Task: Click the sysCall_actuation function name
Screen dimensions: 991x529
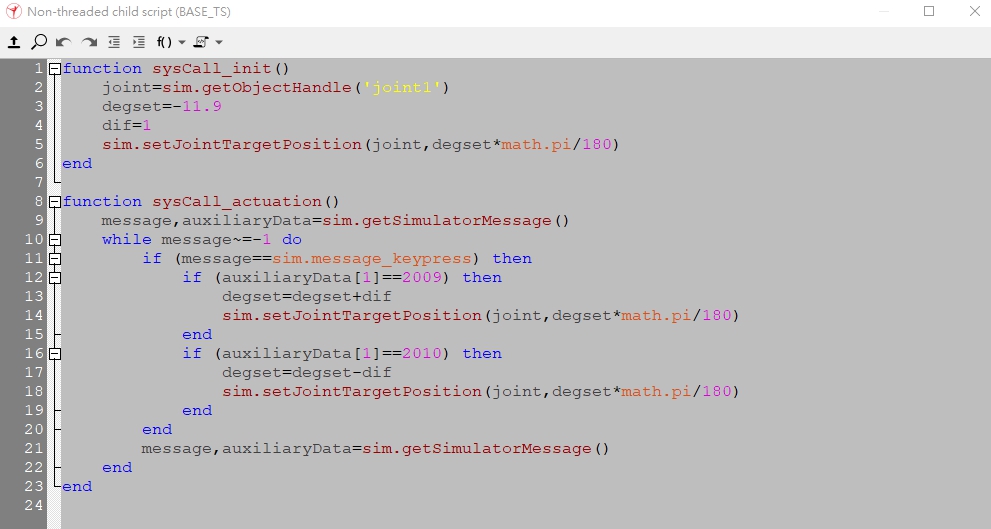Action: tap(237, 201)
